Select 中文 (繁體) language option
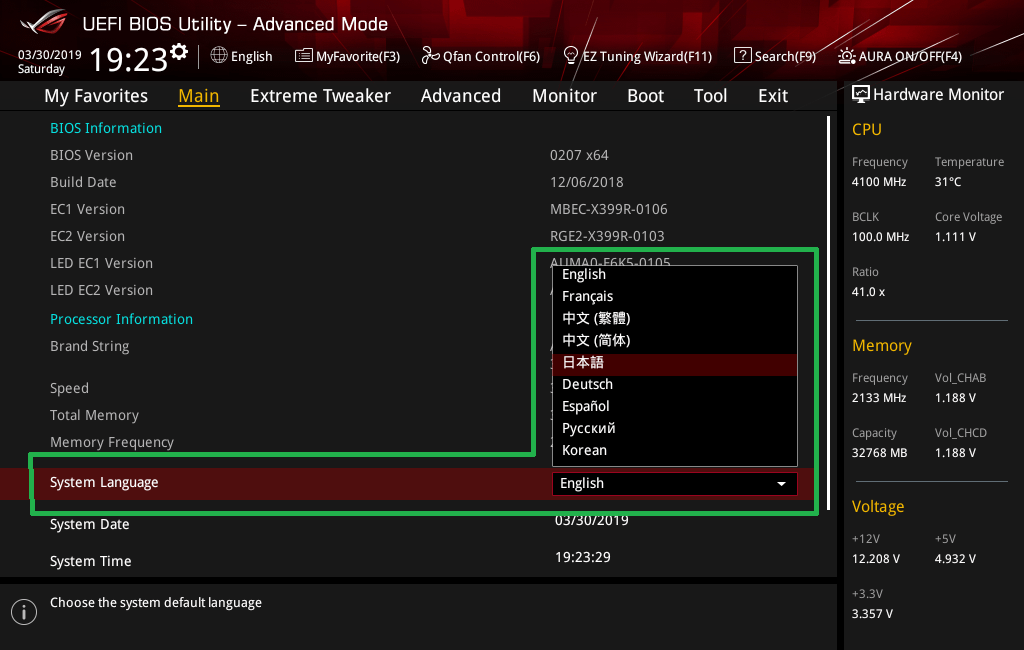 (x=675, y=318)
